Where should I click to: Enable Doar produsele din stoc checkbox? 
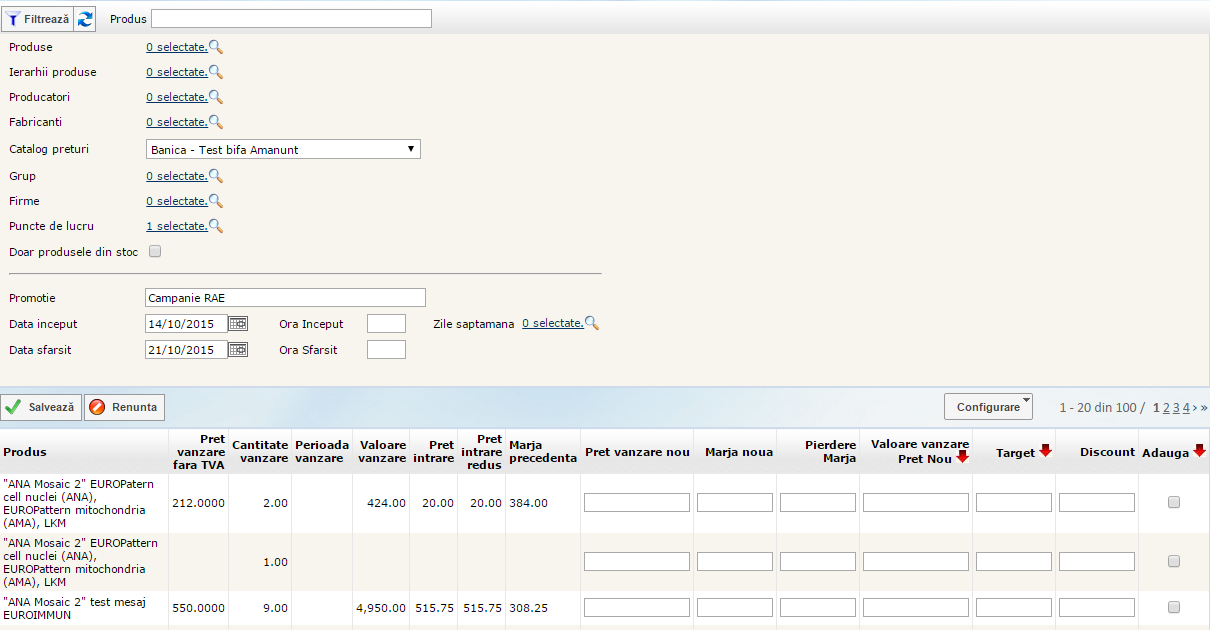(x=155, y=252)
